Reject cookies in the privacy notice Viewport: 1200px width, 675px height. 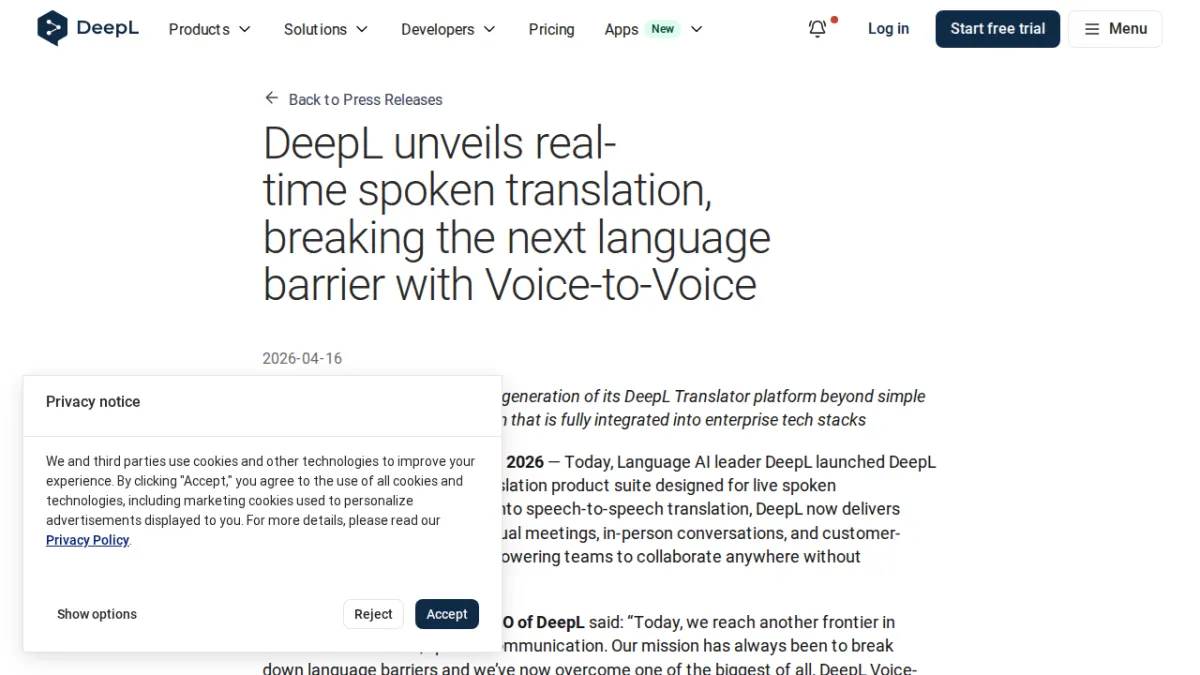(x=373, y=614)
